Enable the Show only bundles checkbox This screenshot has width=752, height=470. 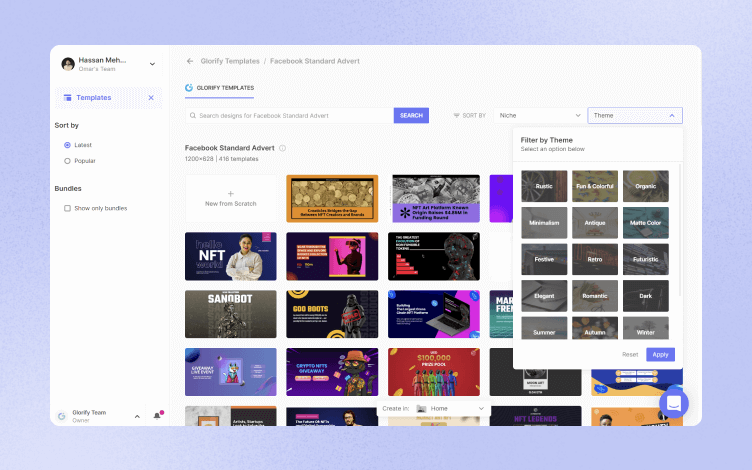pyautogui.click(x=67, y=208)
